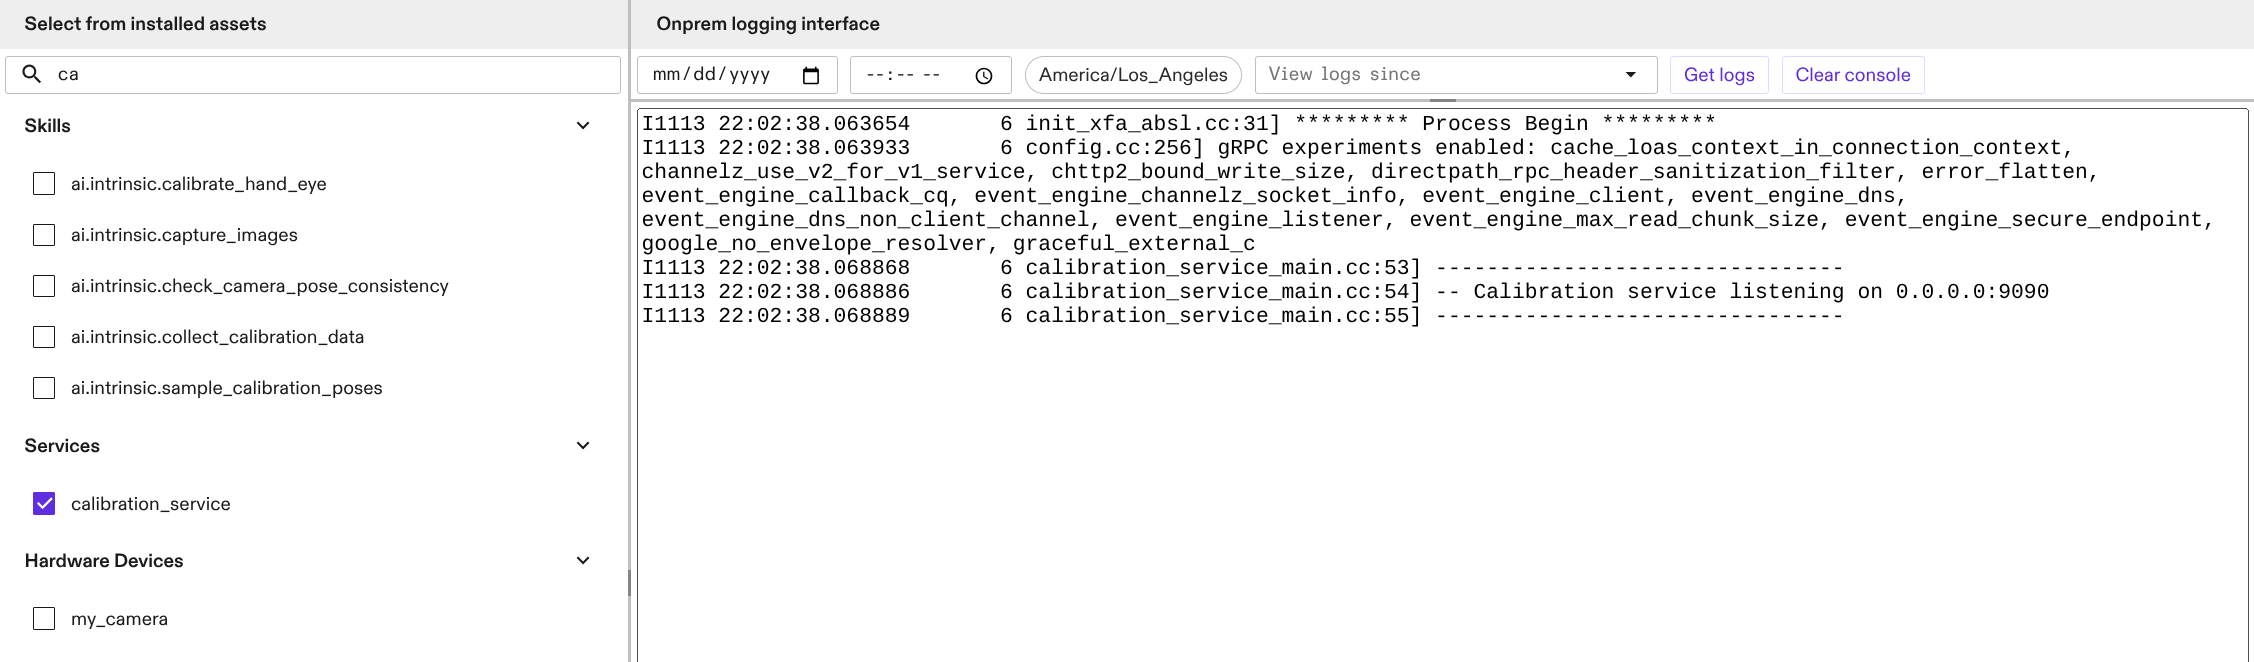Collapse the Skills section chevron
The height and width of the screenshot is (662, 2254).
(583, 126)
